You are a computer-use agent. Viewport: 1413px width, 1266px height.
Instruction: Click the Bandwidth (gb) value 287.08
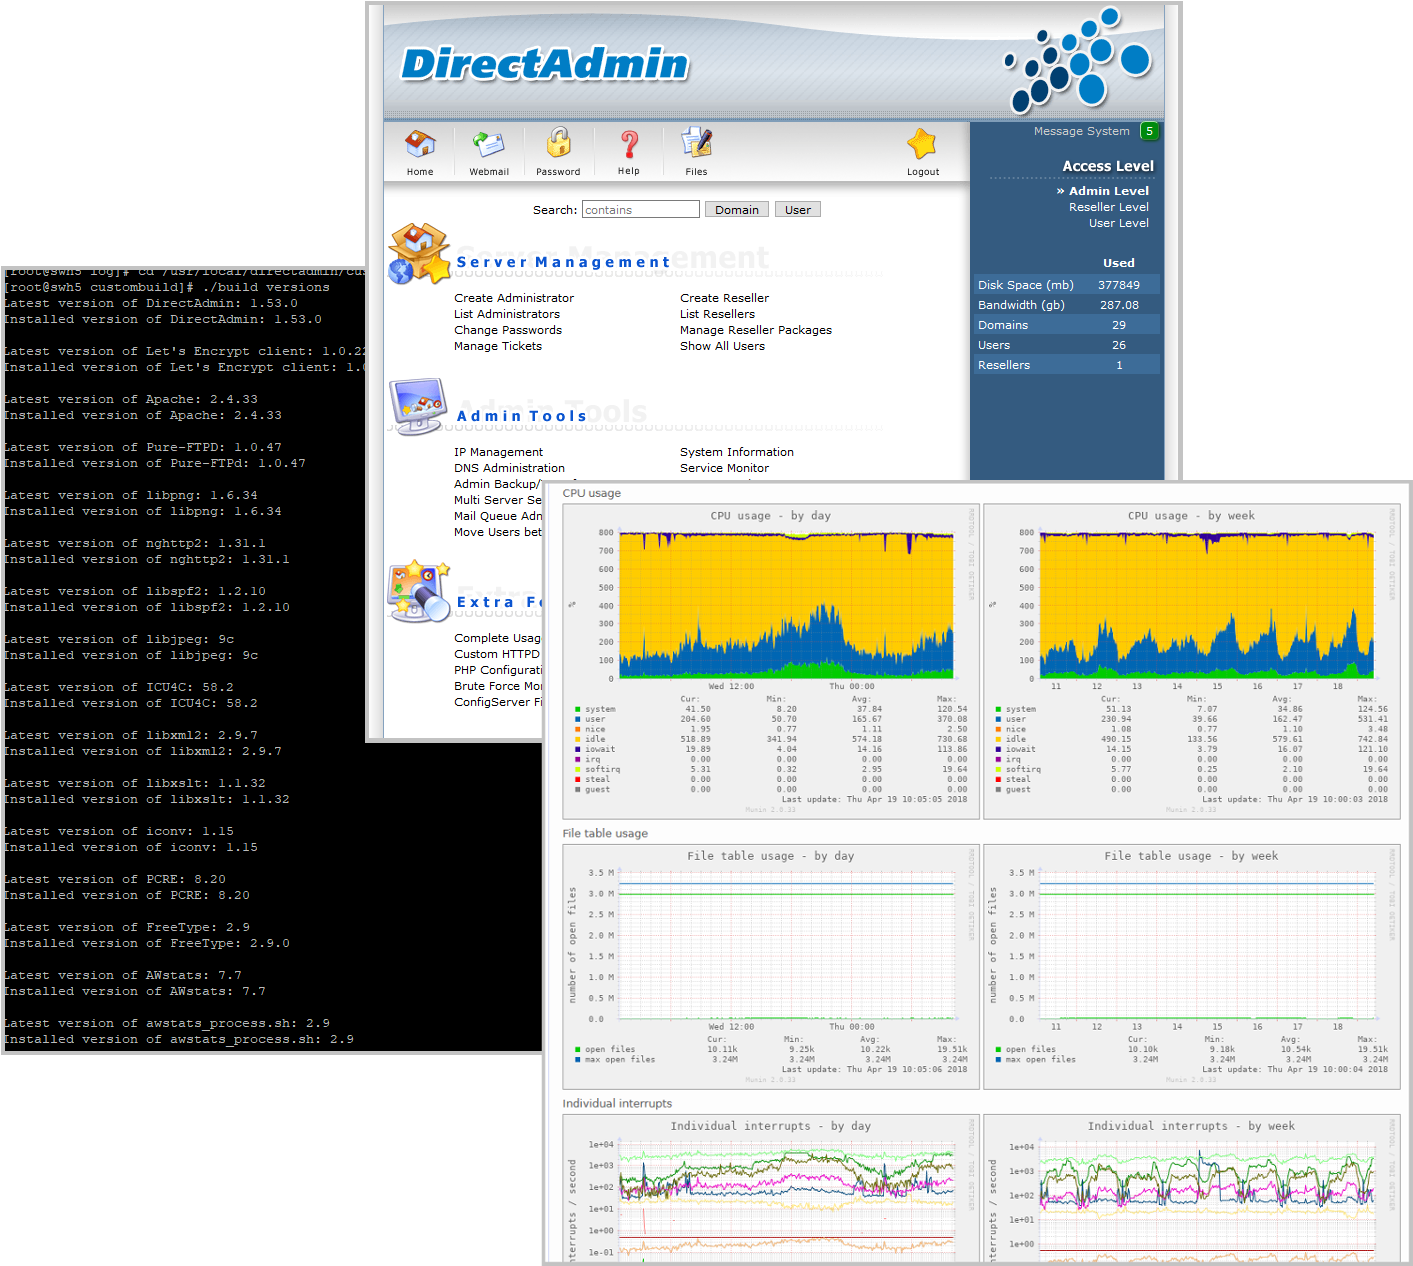[x=1119, y=305]
